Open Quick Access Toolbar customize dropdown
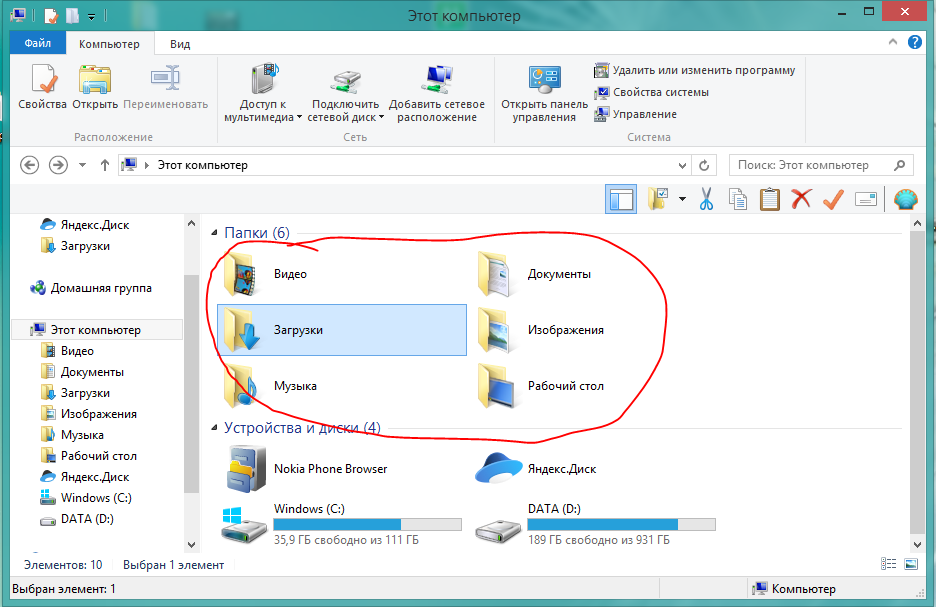The width and height of the screenshot is (936, 607). pos(91,17)
